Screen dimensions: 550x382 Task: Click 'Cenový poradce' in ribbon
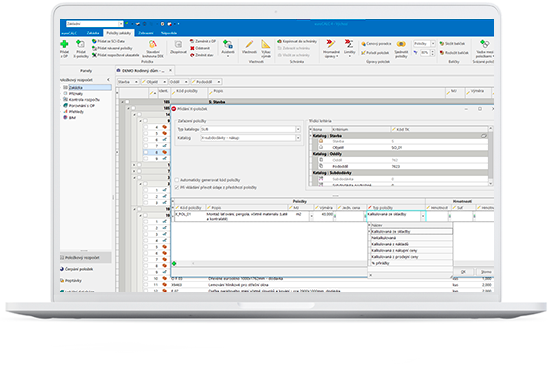point(376,44)
